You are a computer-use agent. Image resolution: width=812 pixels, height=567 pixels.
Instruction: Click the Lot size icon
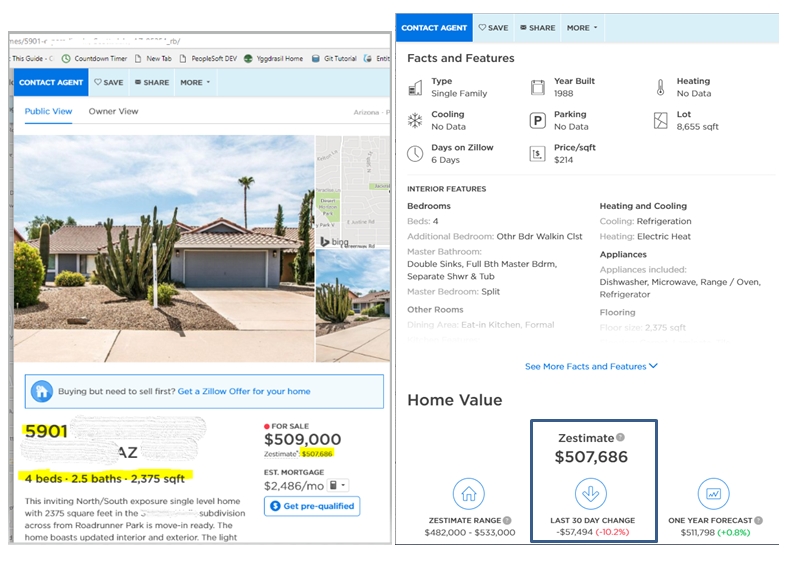click(660, 121)
